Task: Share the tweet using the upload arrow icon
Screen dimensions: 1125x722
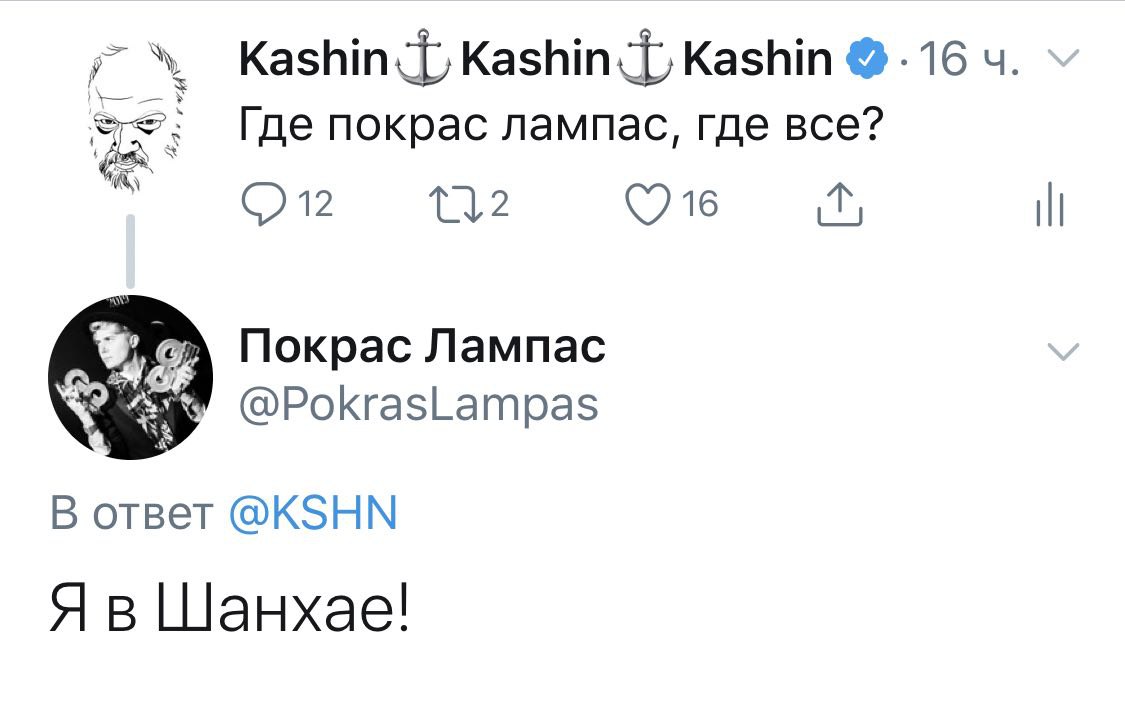Action: coord(839,205)
